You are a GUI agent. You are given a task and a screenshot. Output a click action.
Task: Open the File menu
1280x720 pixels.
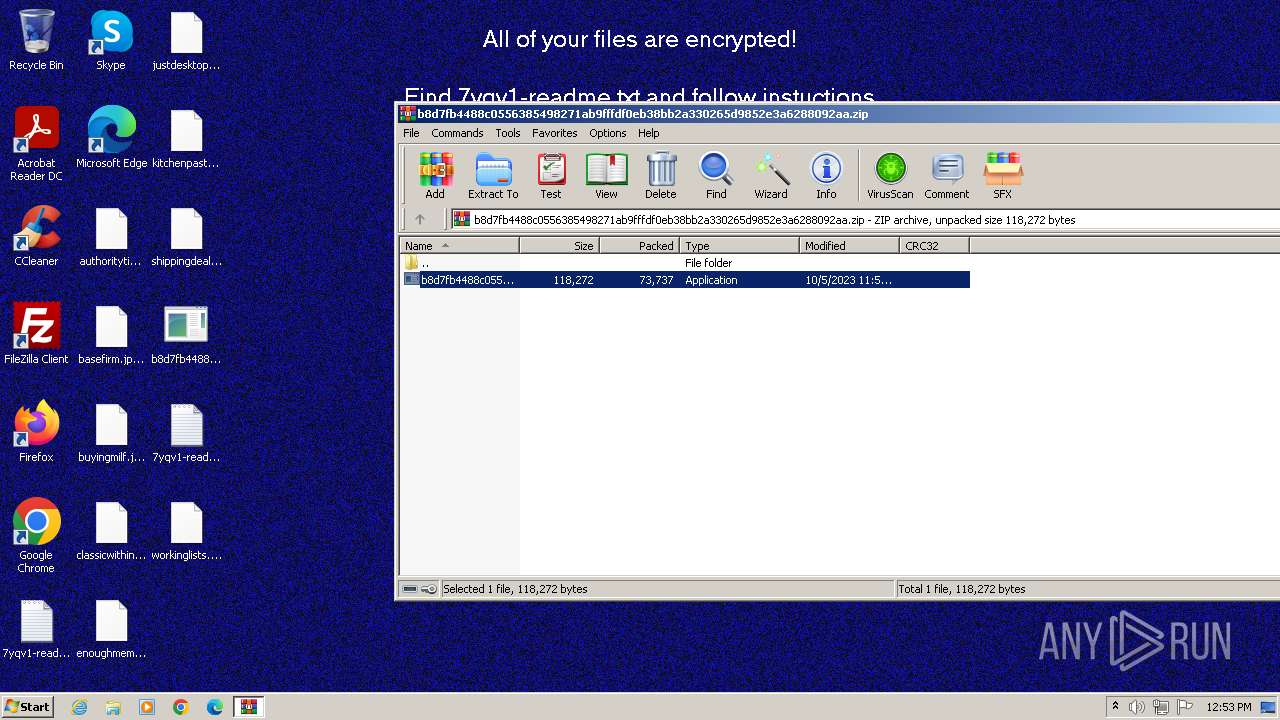(x=411, y=133)
